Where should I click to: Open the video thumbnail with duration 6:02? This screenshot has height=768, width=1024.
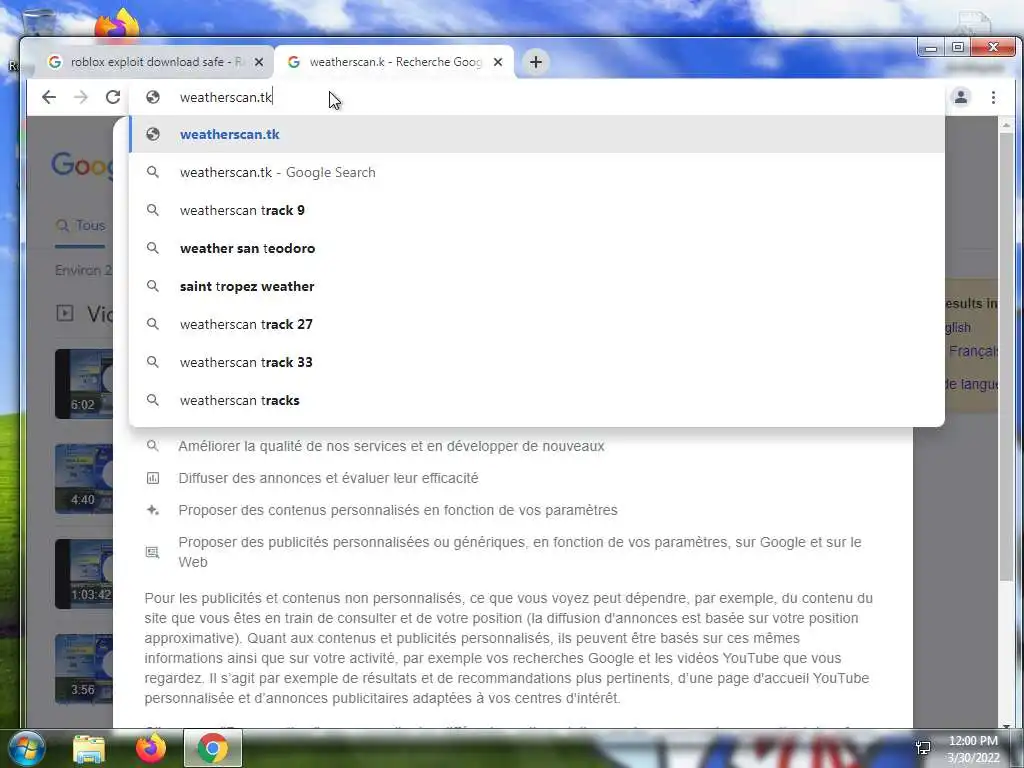84,384
